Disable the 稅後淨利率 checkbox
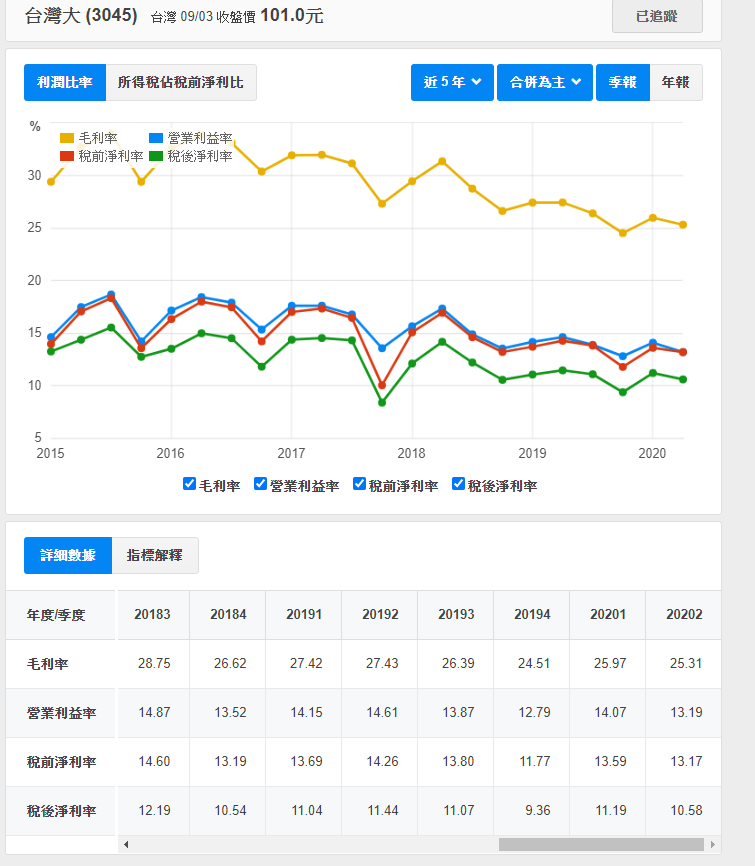The height and width of the screenshot is (866, 755). tap(458, 484)
